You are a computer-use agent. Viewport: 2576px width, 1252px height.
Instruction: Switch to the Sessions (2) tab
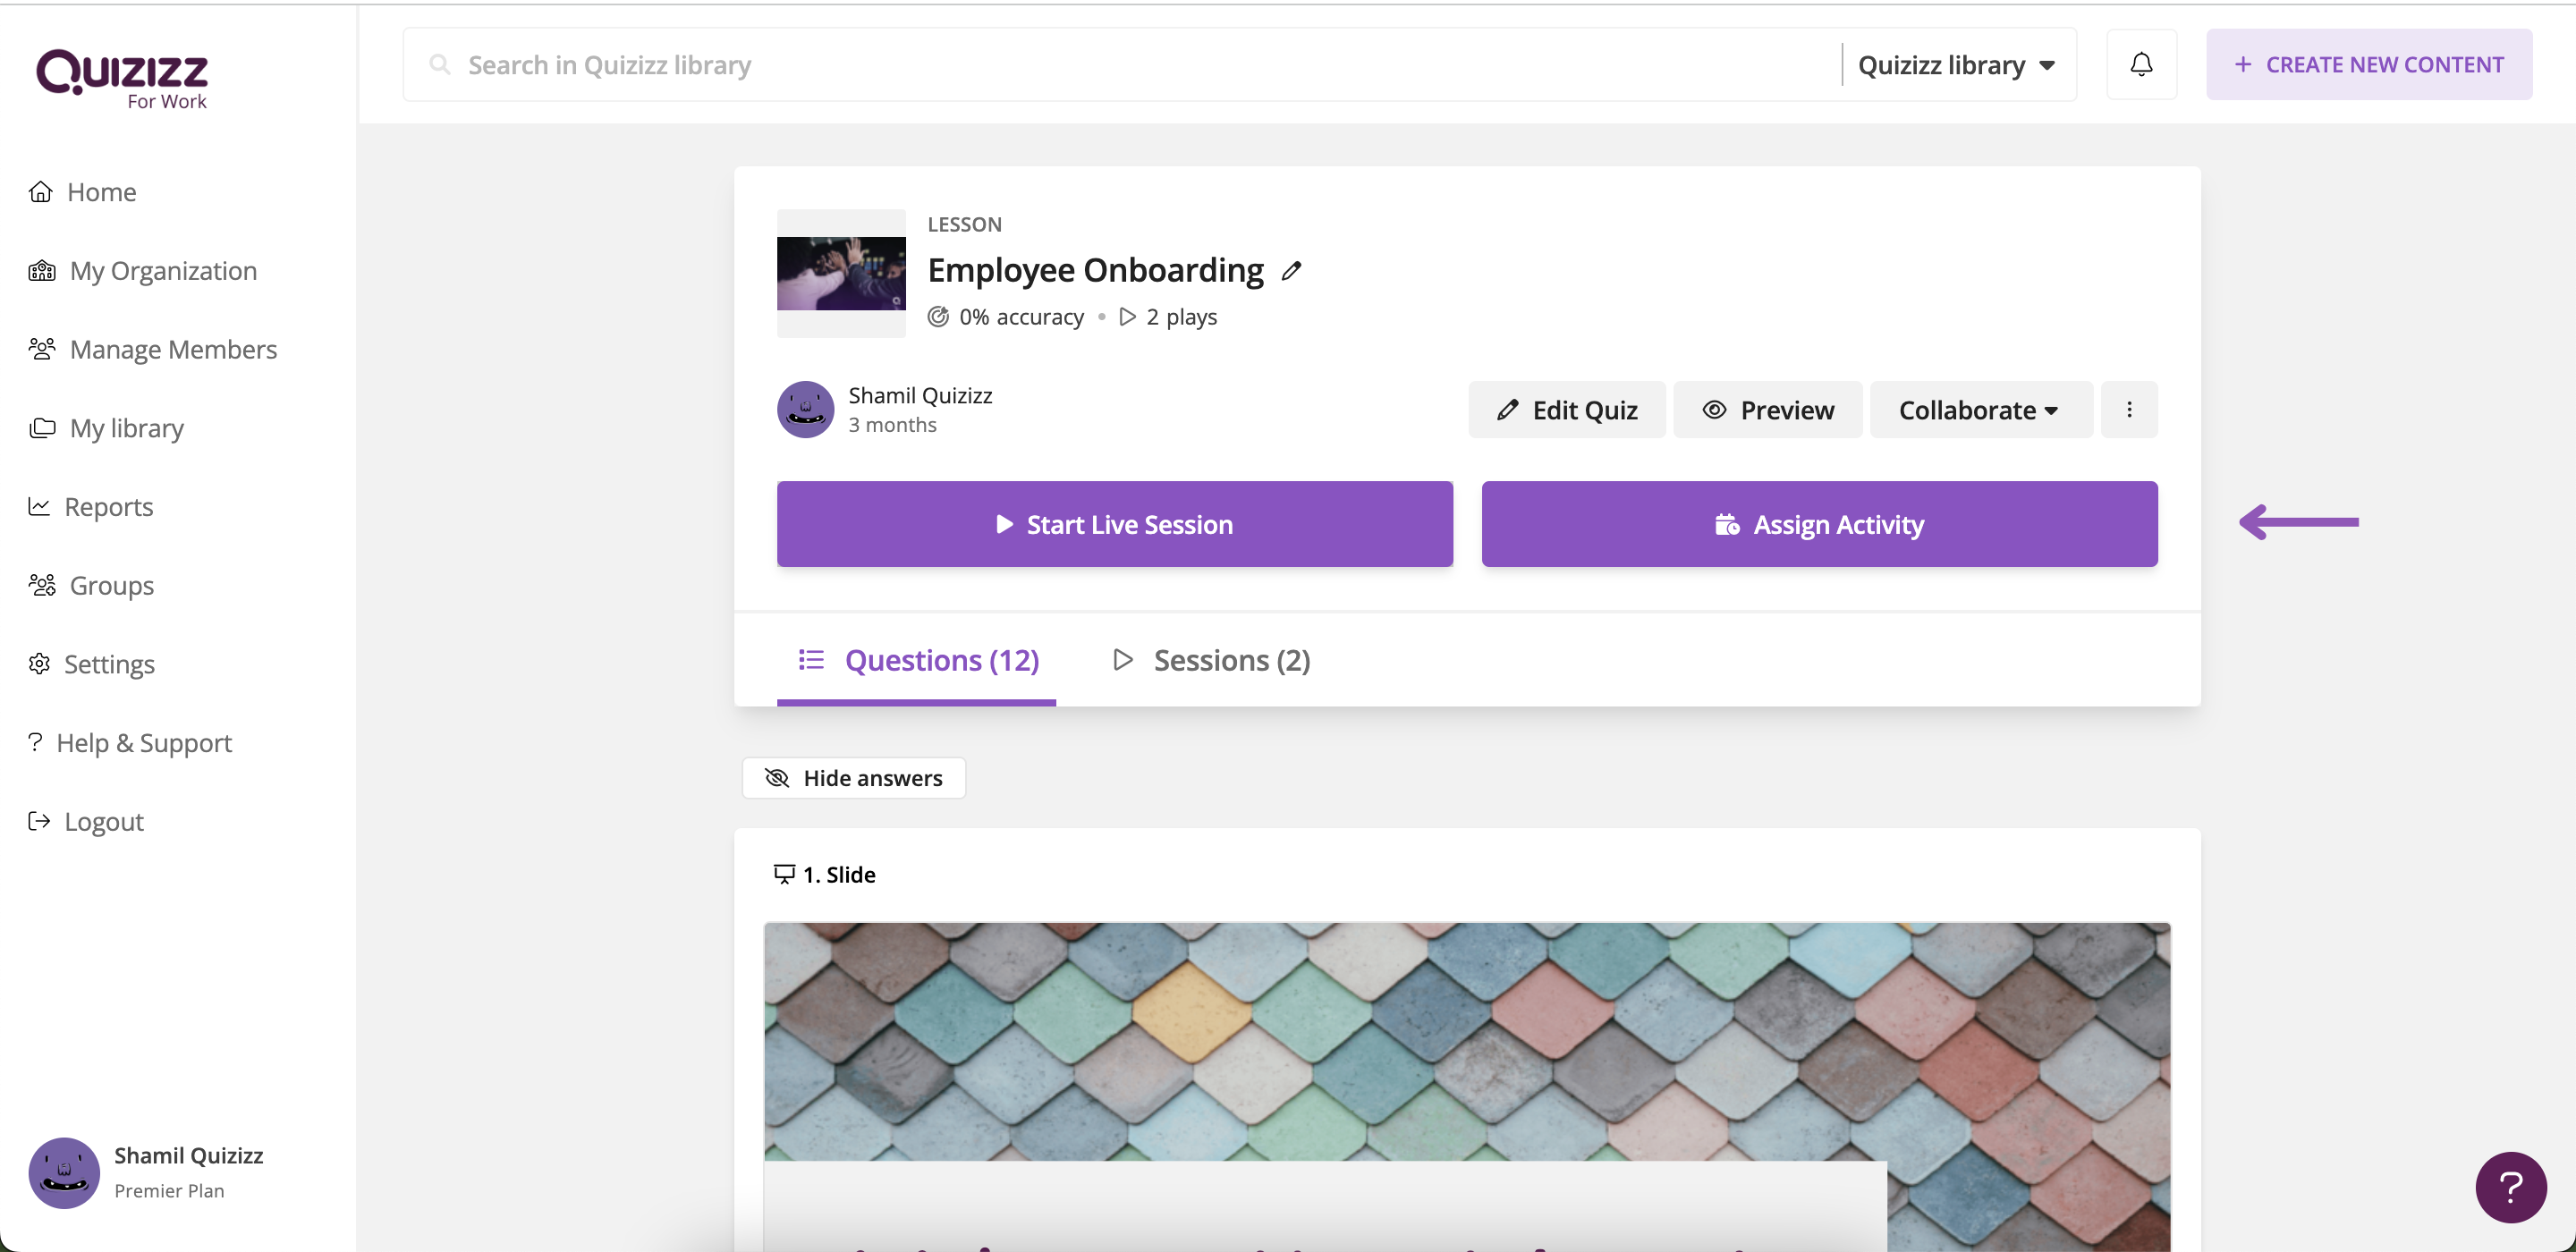point(1212,660)
